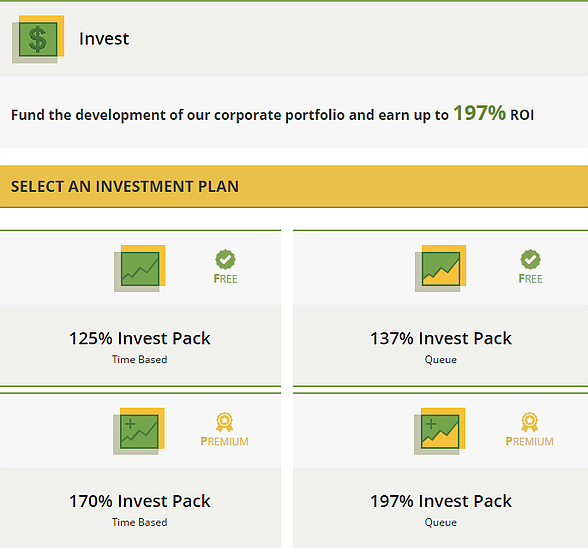Choose the 170% Invest Pack title

140,501
